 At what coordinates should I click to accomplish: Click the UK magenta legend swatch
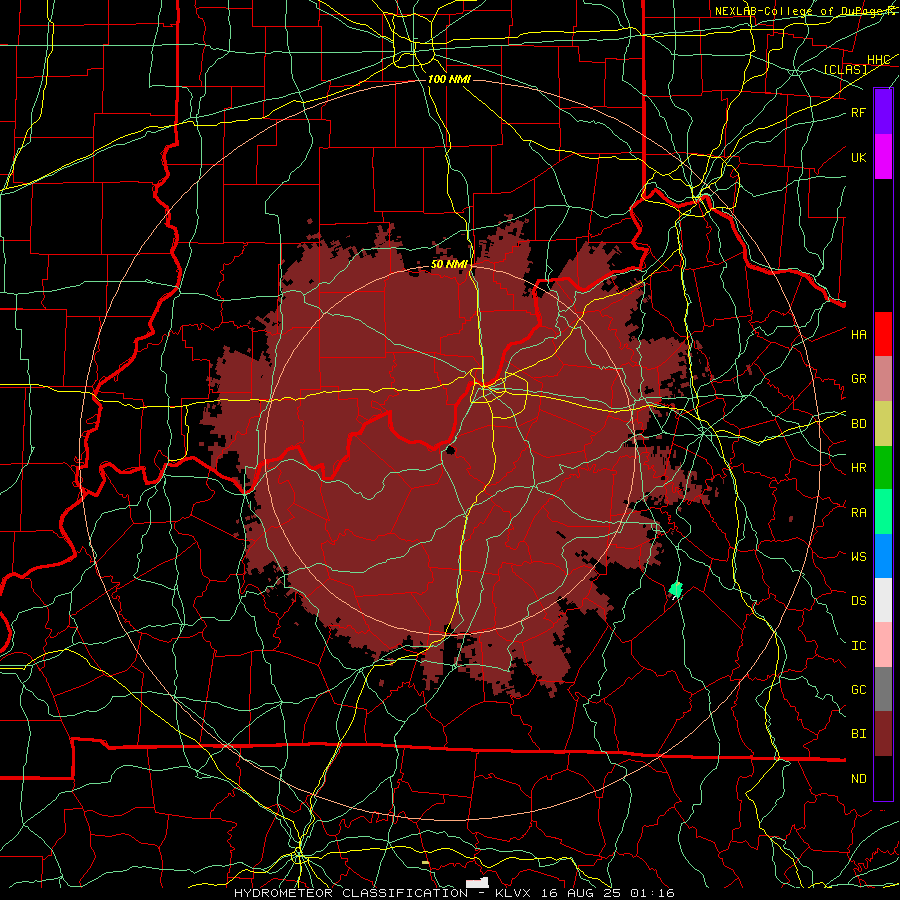[883, 157]
